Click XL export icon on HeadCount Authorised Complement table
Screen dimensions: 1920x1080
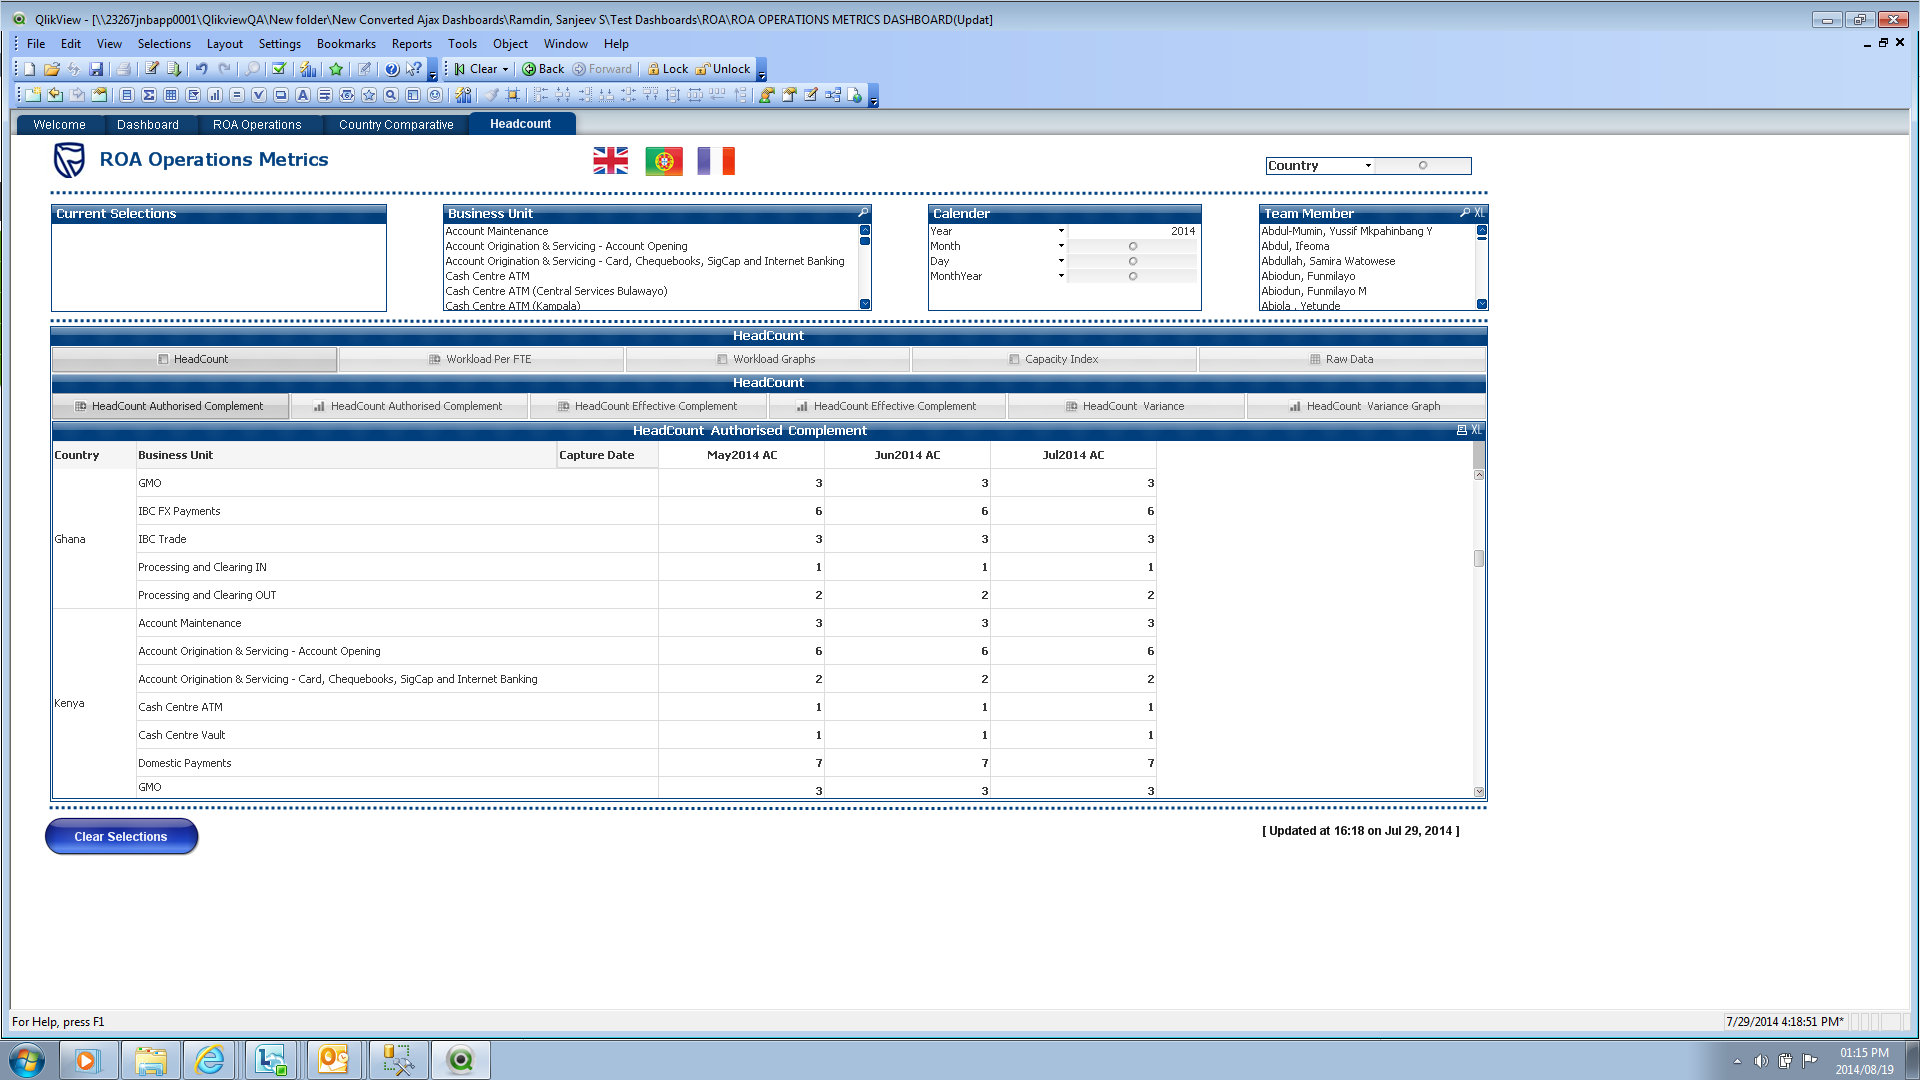[x=1476, y=430]
